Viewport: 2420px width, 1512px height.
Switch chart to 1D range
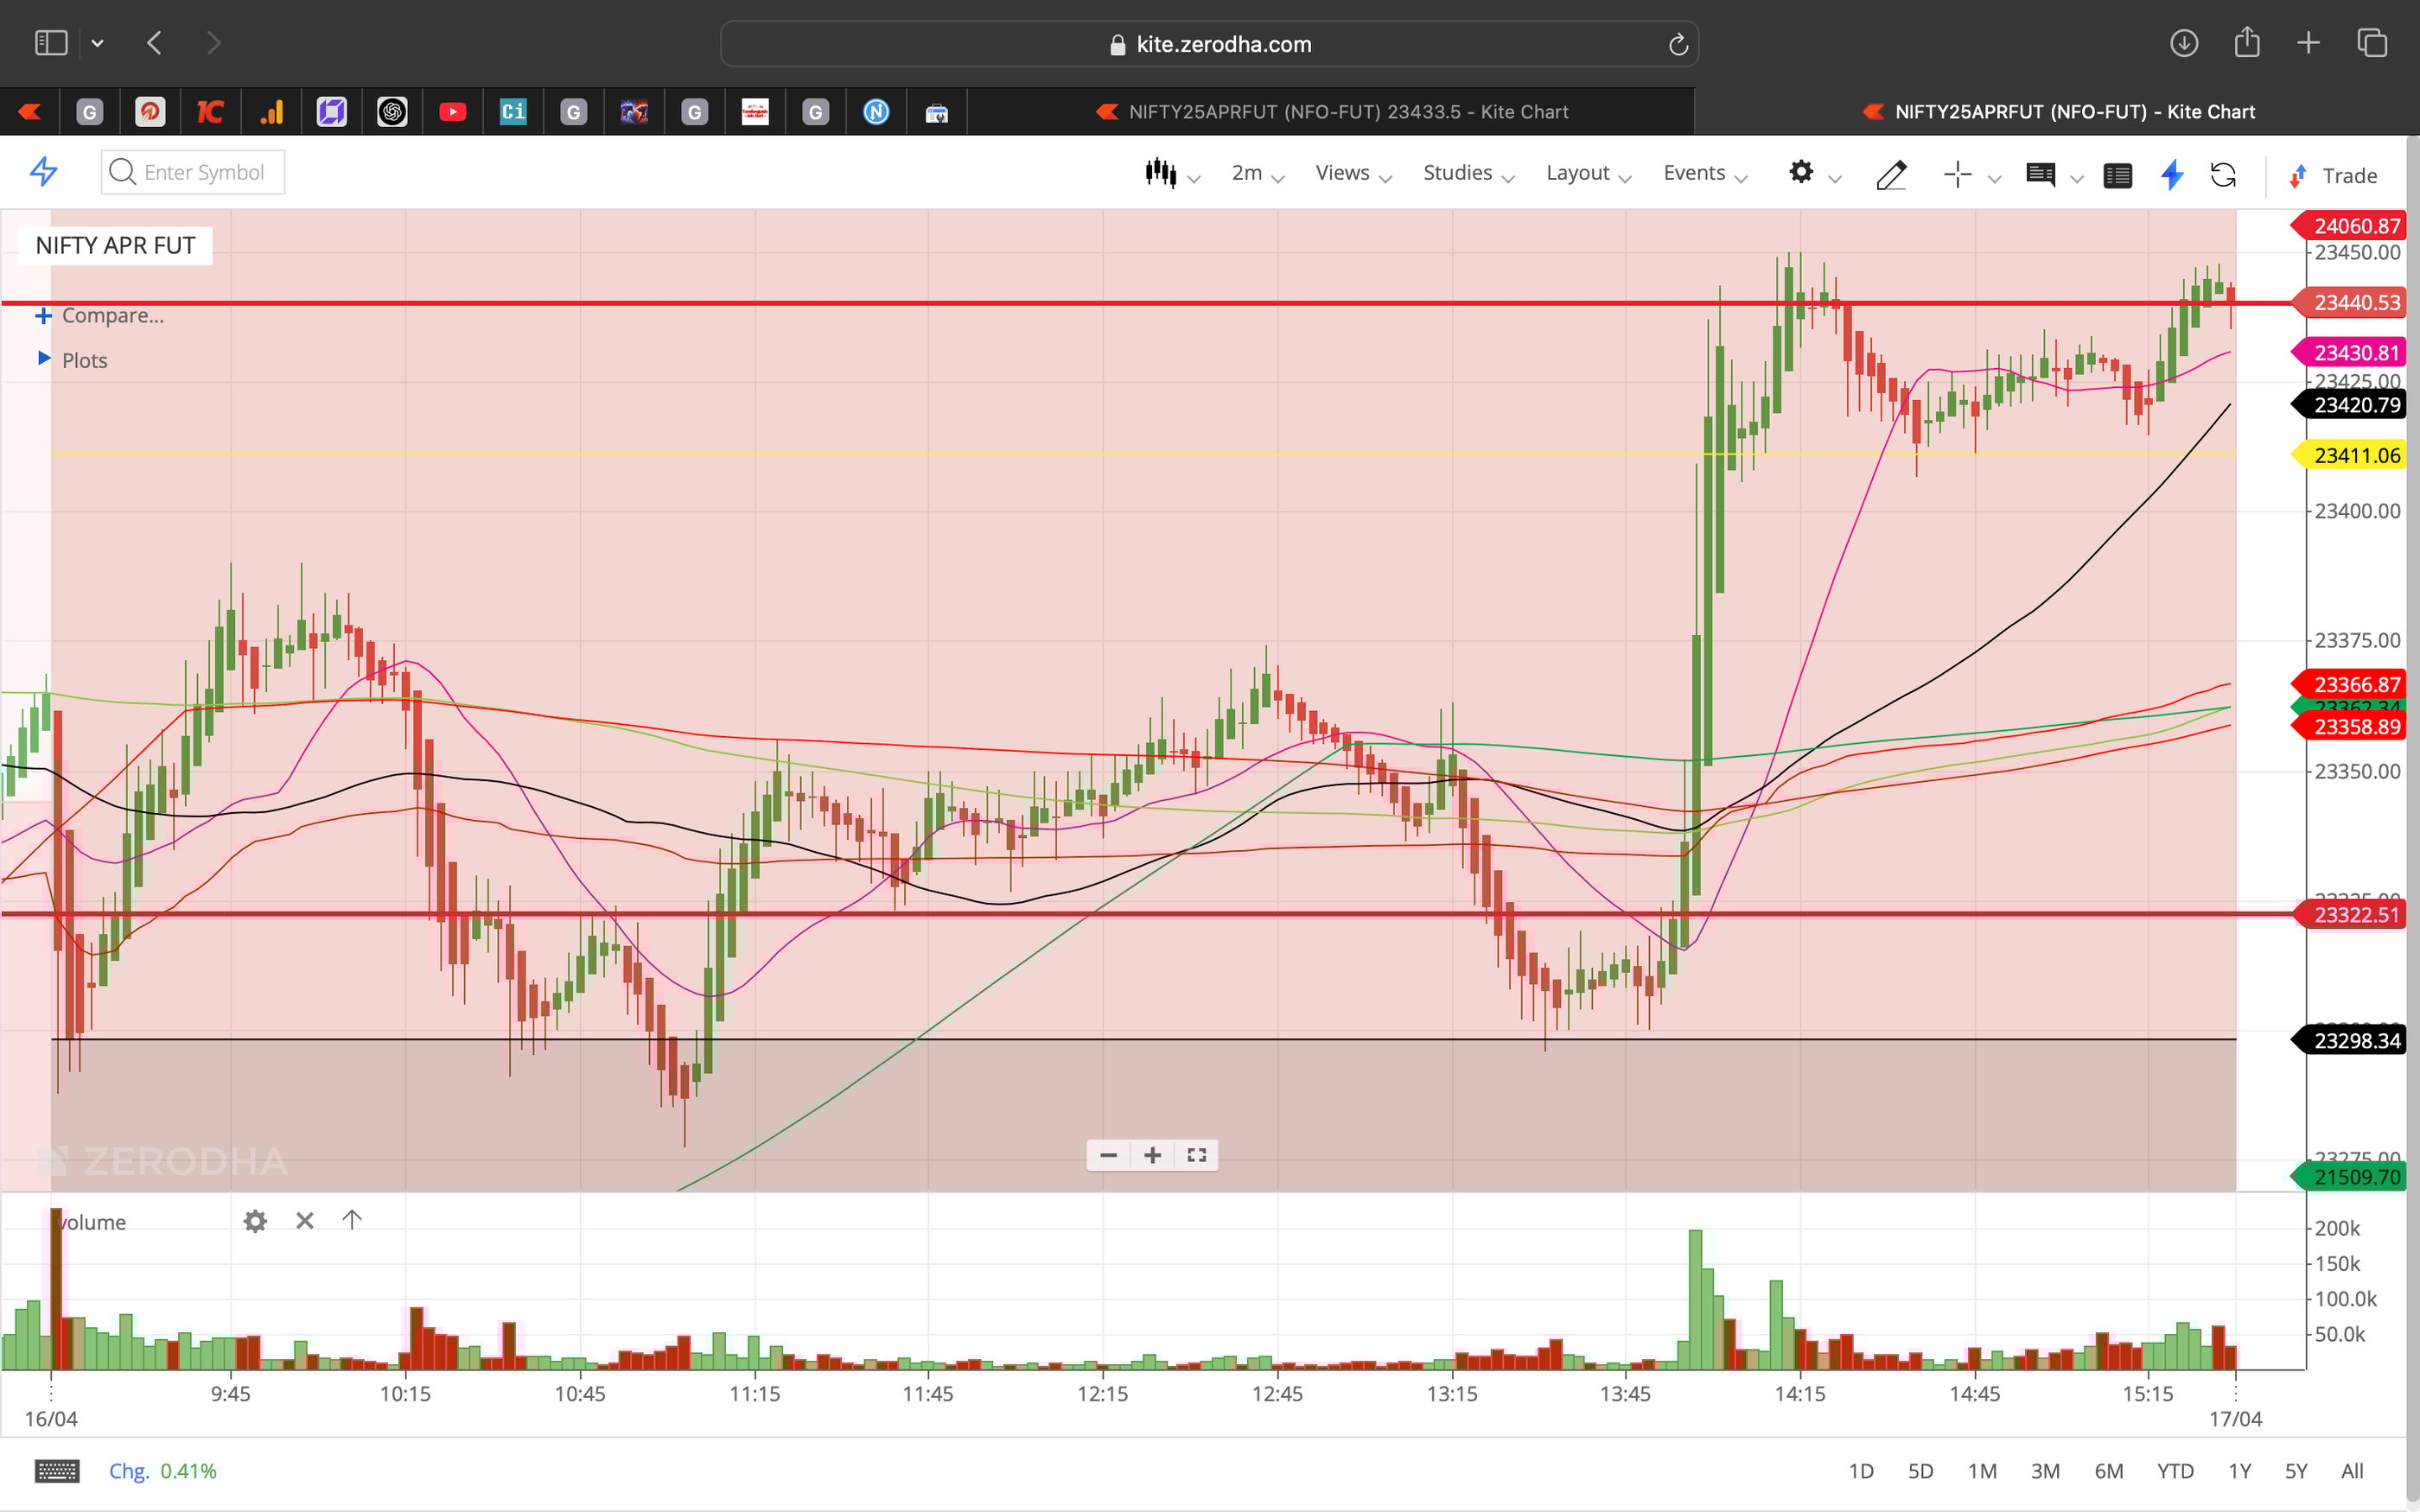coord(1863,1470)
